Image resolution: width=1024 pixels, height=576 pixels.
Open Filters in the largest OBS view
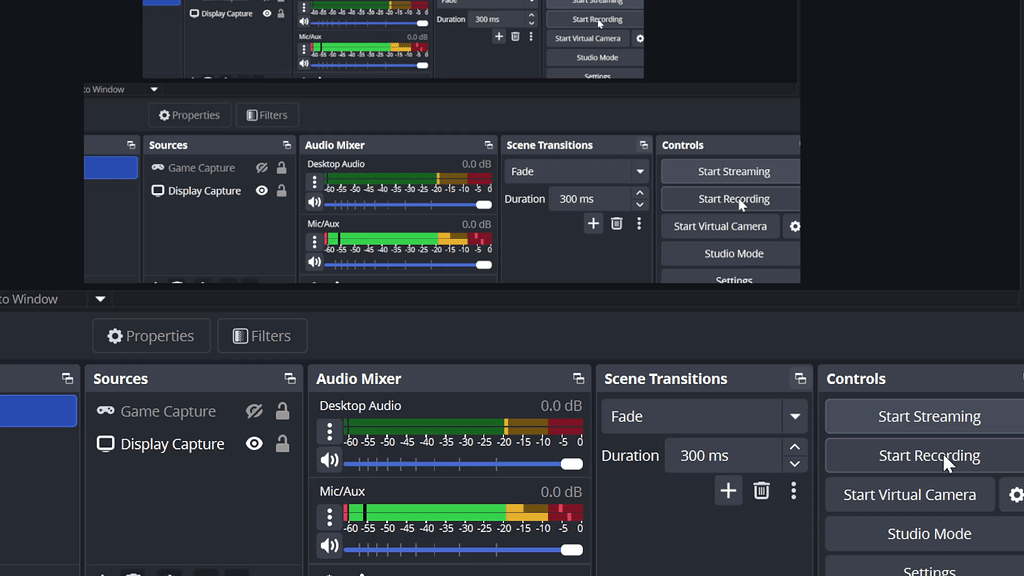(263, 336)
